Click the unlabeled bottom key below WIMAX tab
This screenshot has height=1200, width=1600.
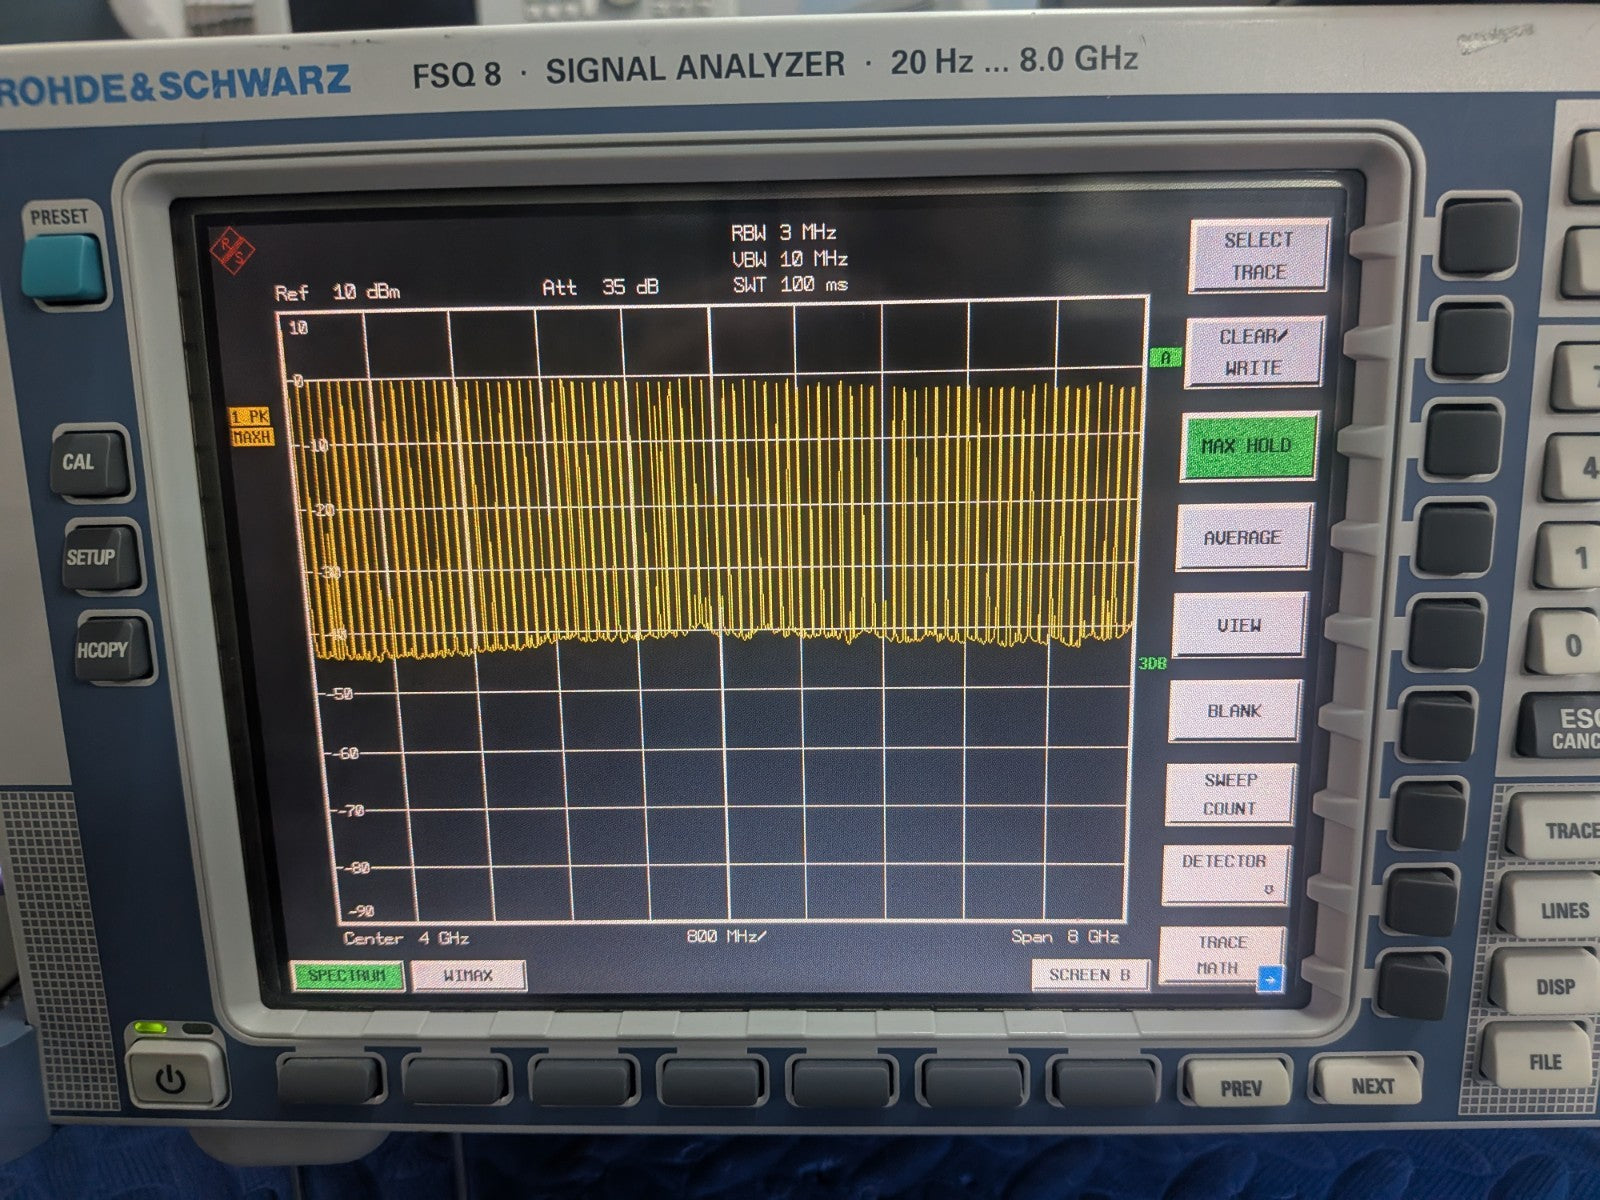tap(455, 1081)
